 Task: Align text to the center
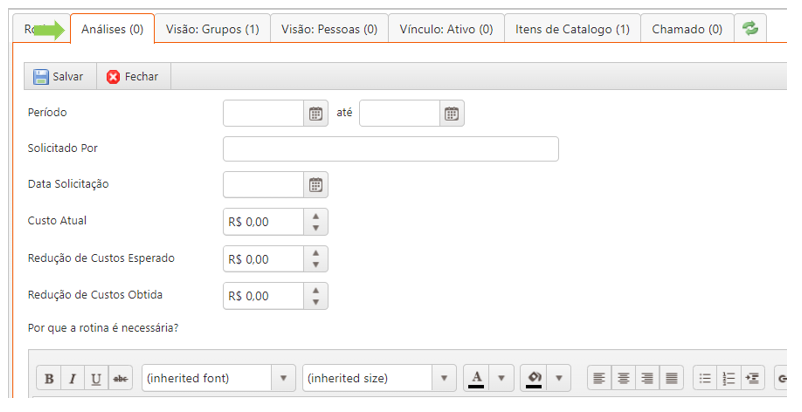click(623, 379)
